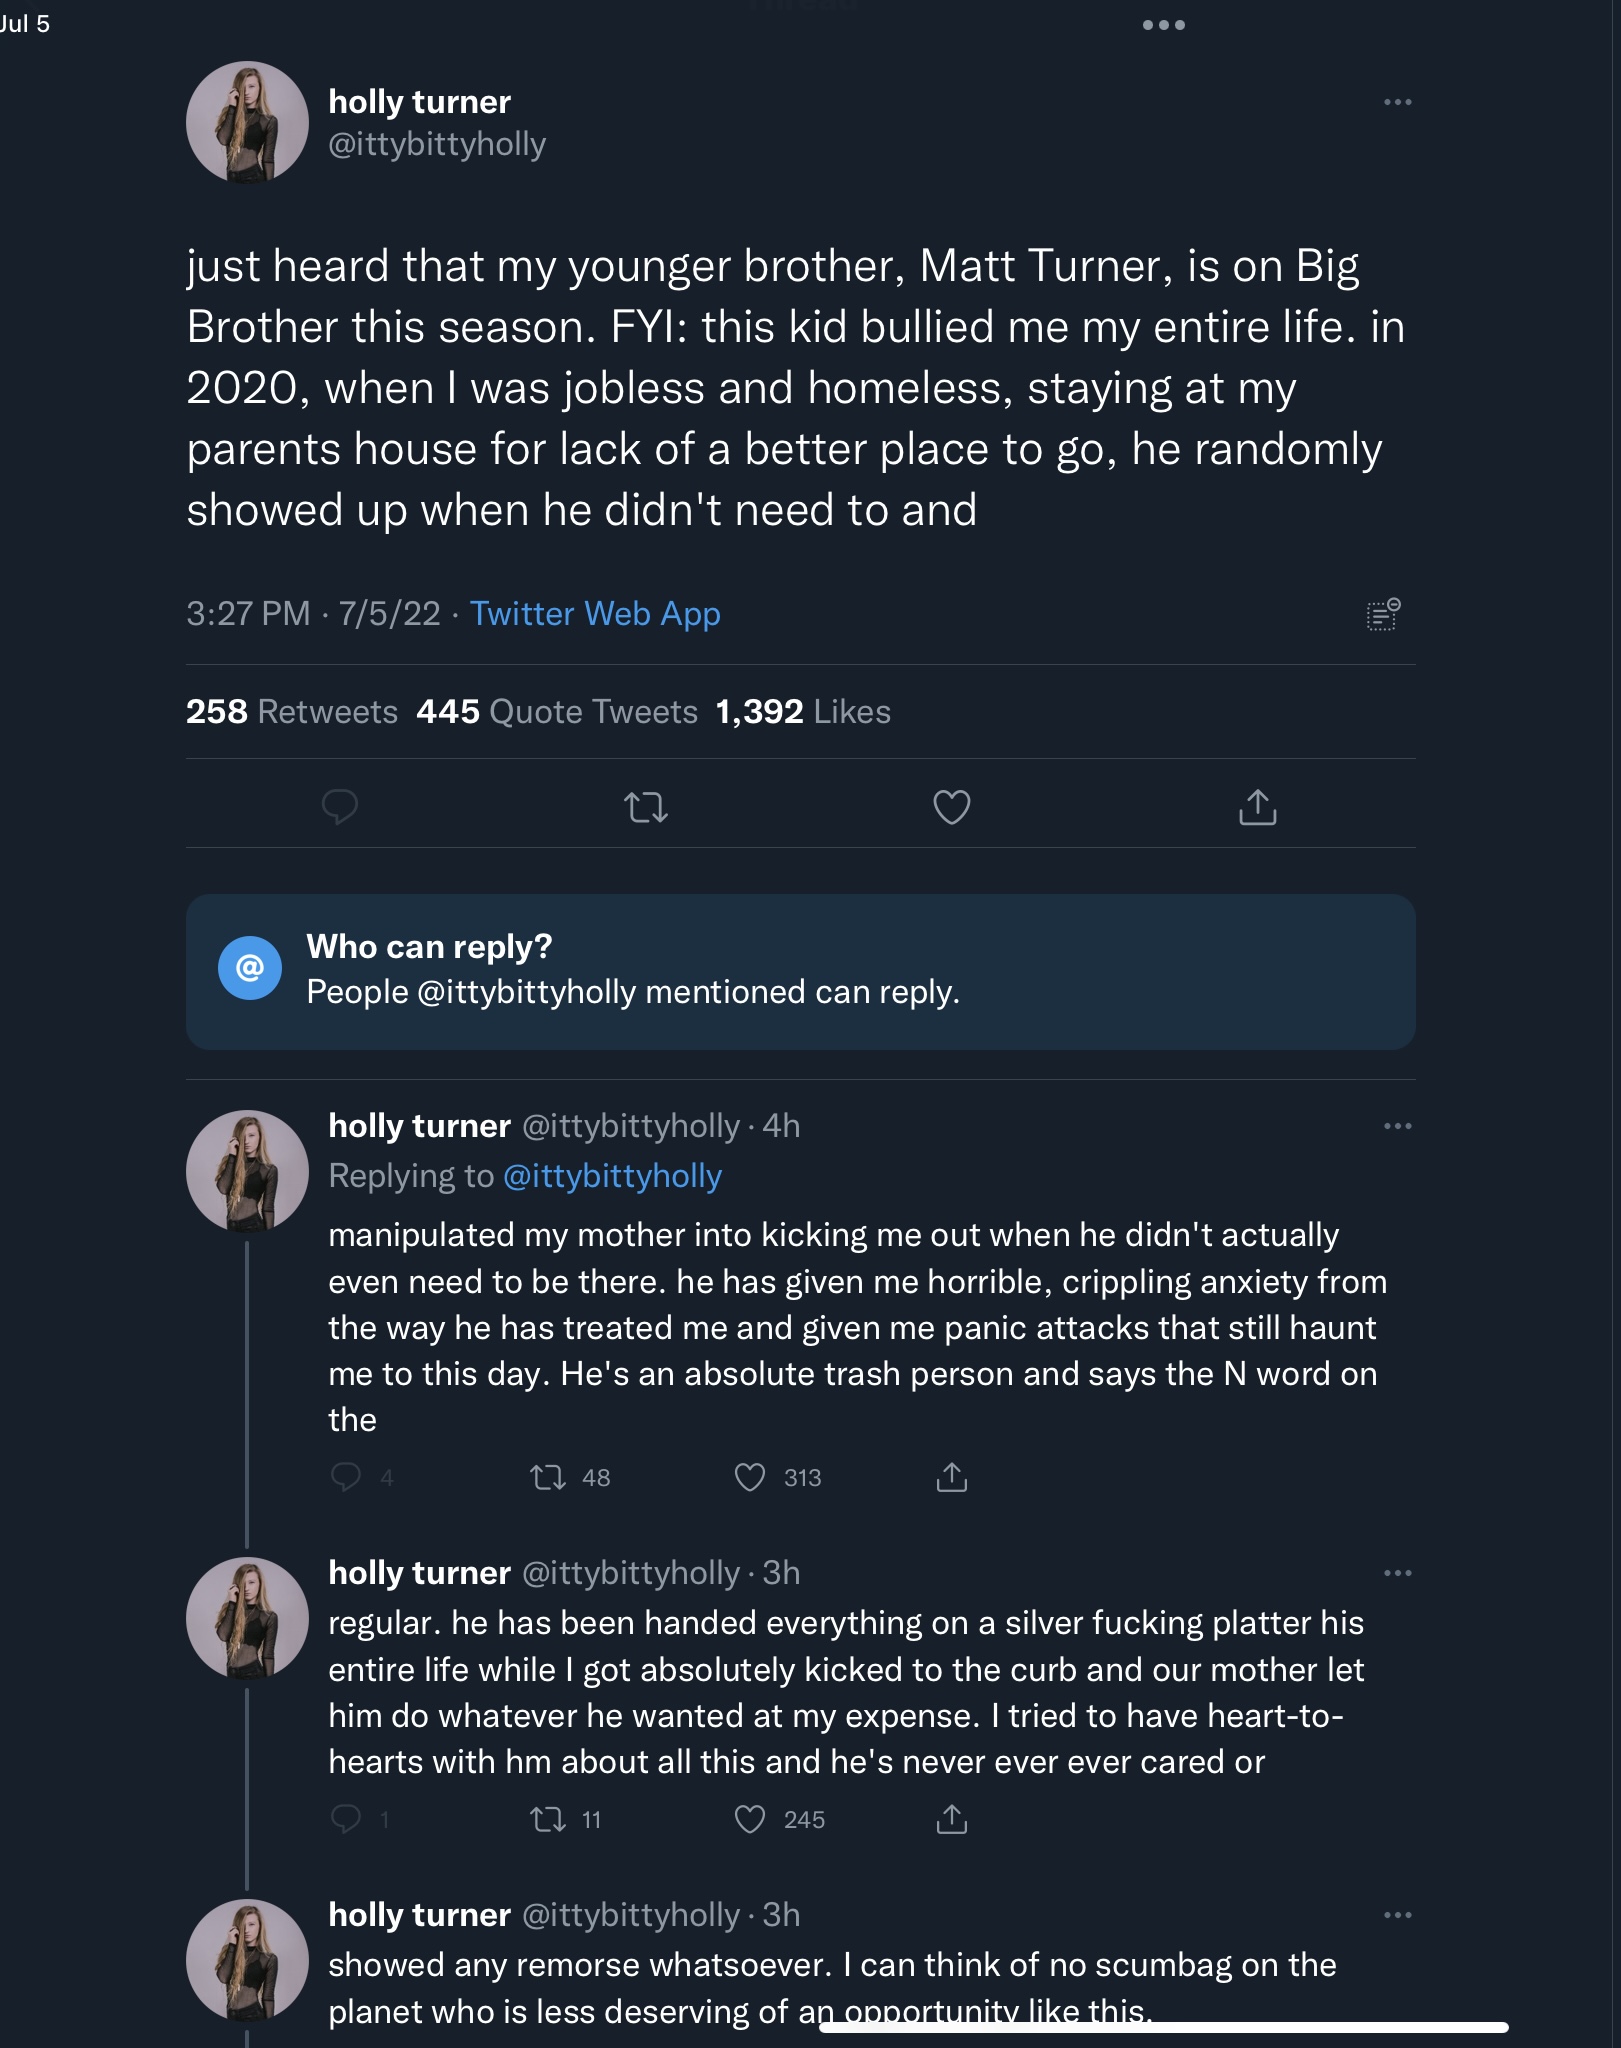
Task: View the 445 Quote Tweets list
Action: [557, 711]
